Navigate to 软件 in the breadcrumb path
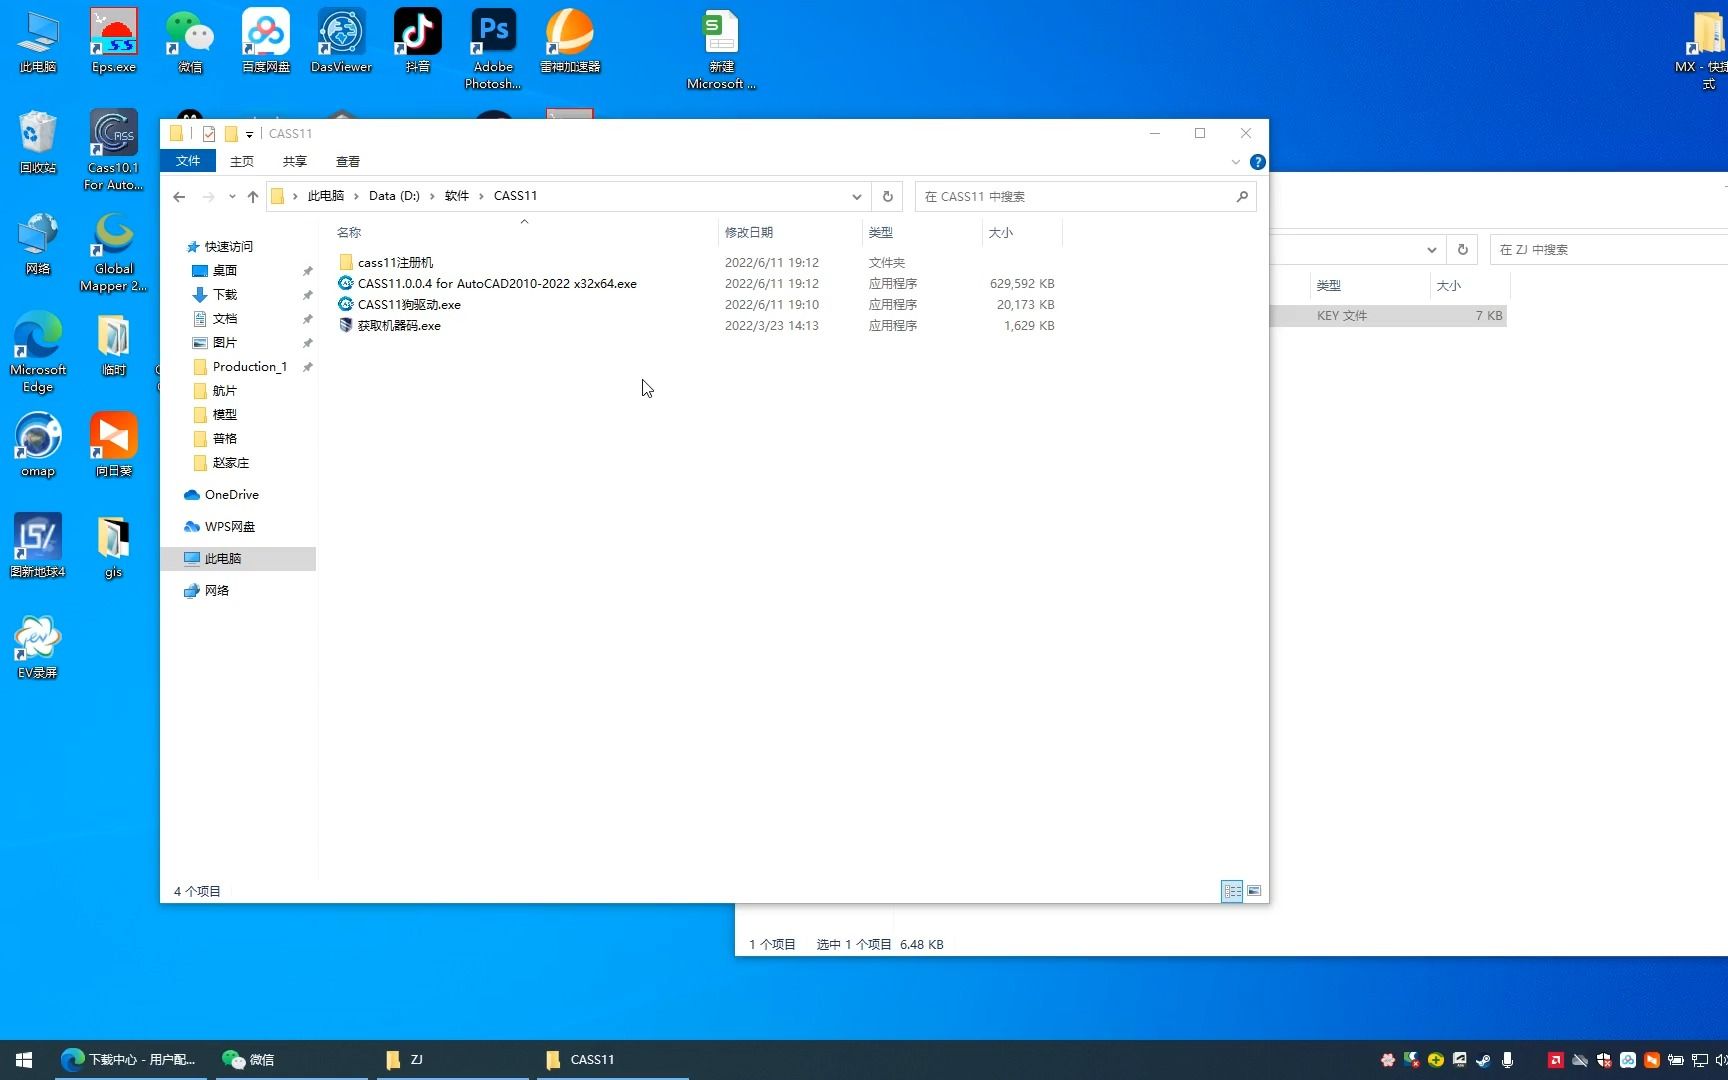Viewport: 1728px width, 1080px height. (457, 196)
